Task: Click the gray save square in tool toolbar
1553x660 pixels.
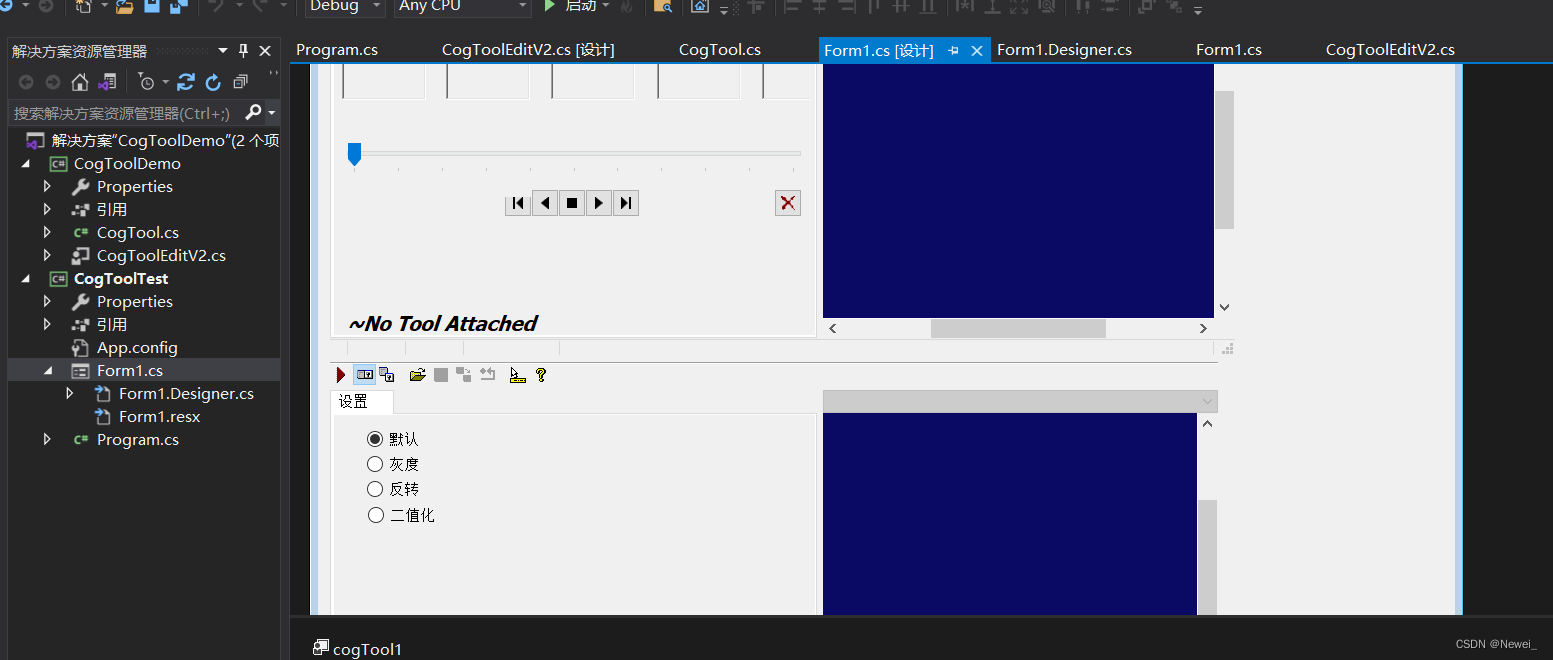Action: (x=441, y=375)
